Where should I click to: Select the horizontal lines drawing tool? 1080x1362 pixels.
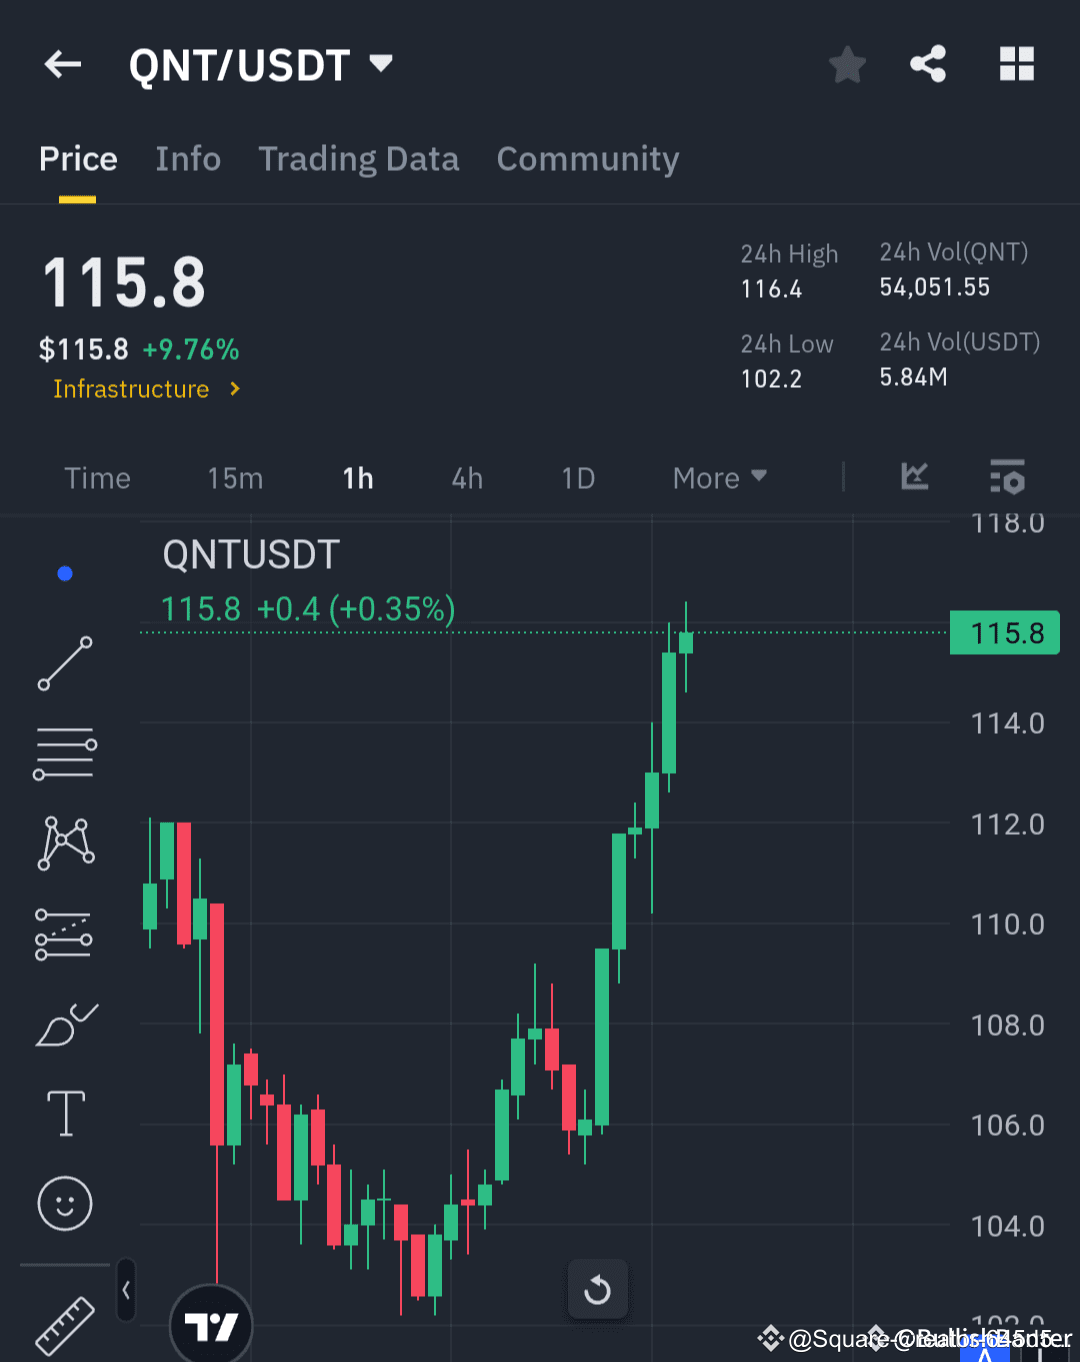[x=64, y=753]
